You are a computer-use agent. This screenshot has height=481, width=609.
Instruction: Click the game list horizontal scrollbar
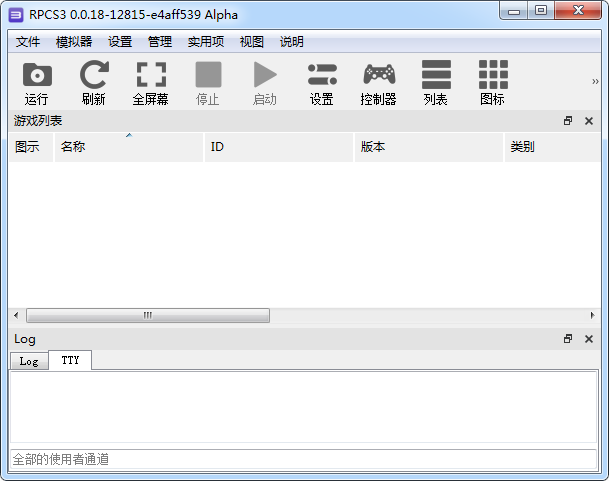pos(148,315)
